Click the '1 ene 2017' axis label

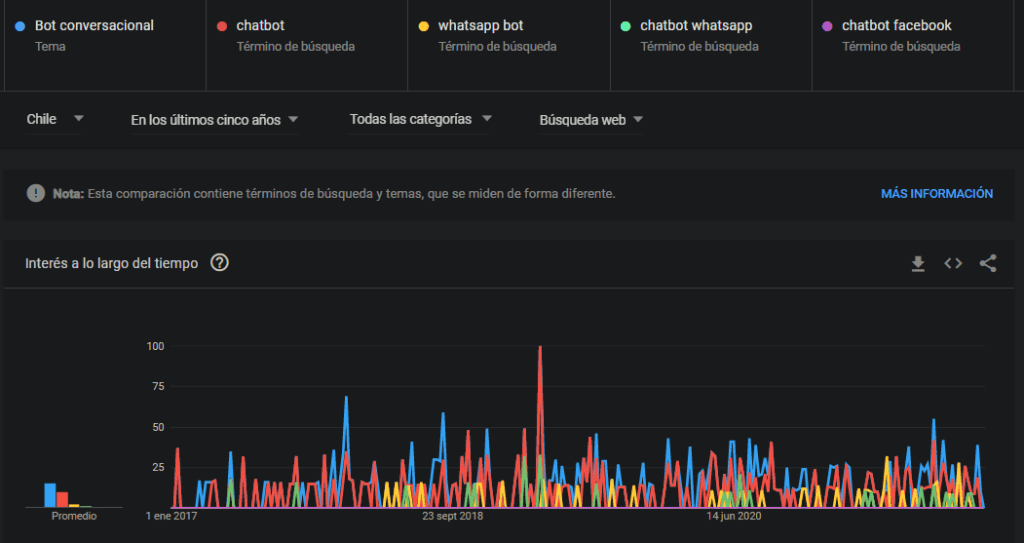tap(171, 516)
